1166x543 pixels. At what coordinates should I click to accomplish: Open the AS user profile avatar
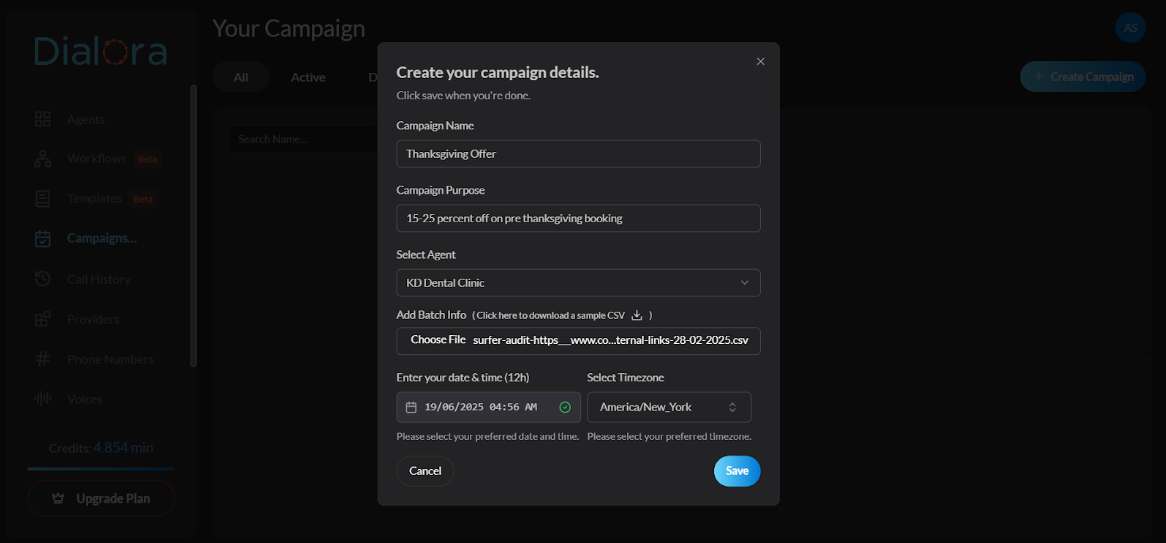click(x=1130, y=28)
